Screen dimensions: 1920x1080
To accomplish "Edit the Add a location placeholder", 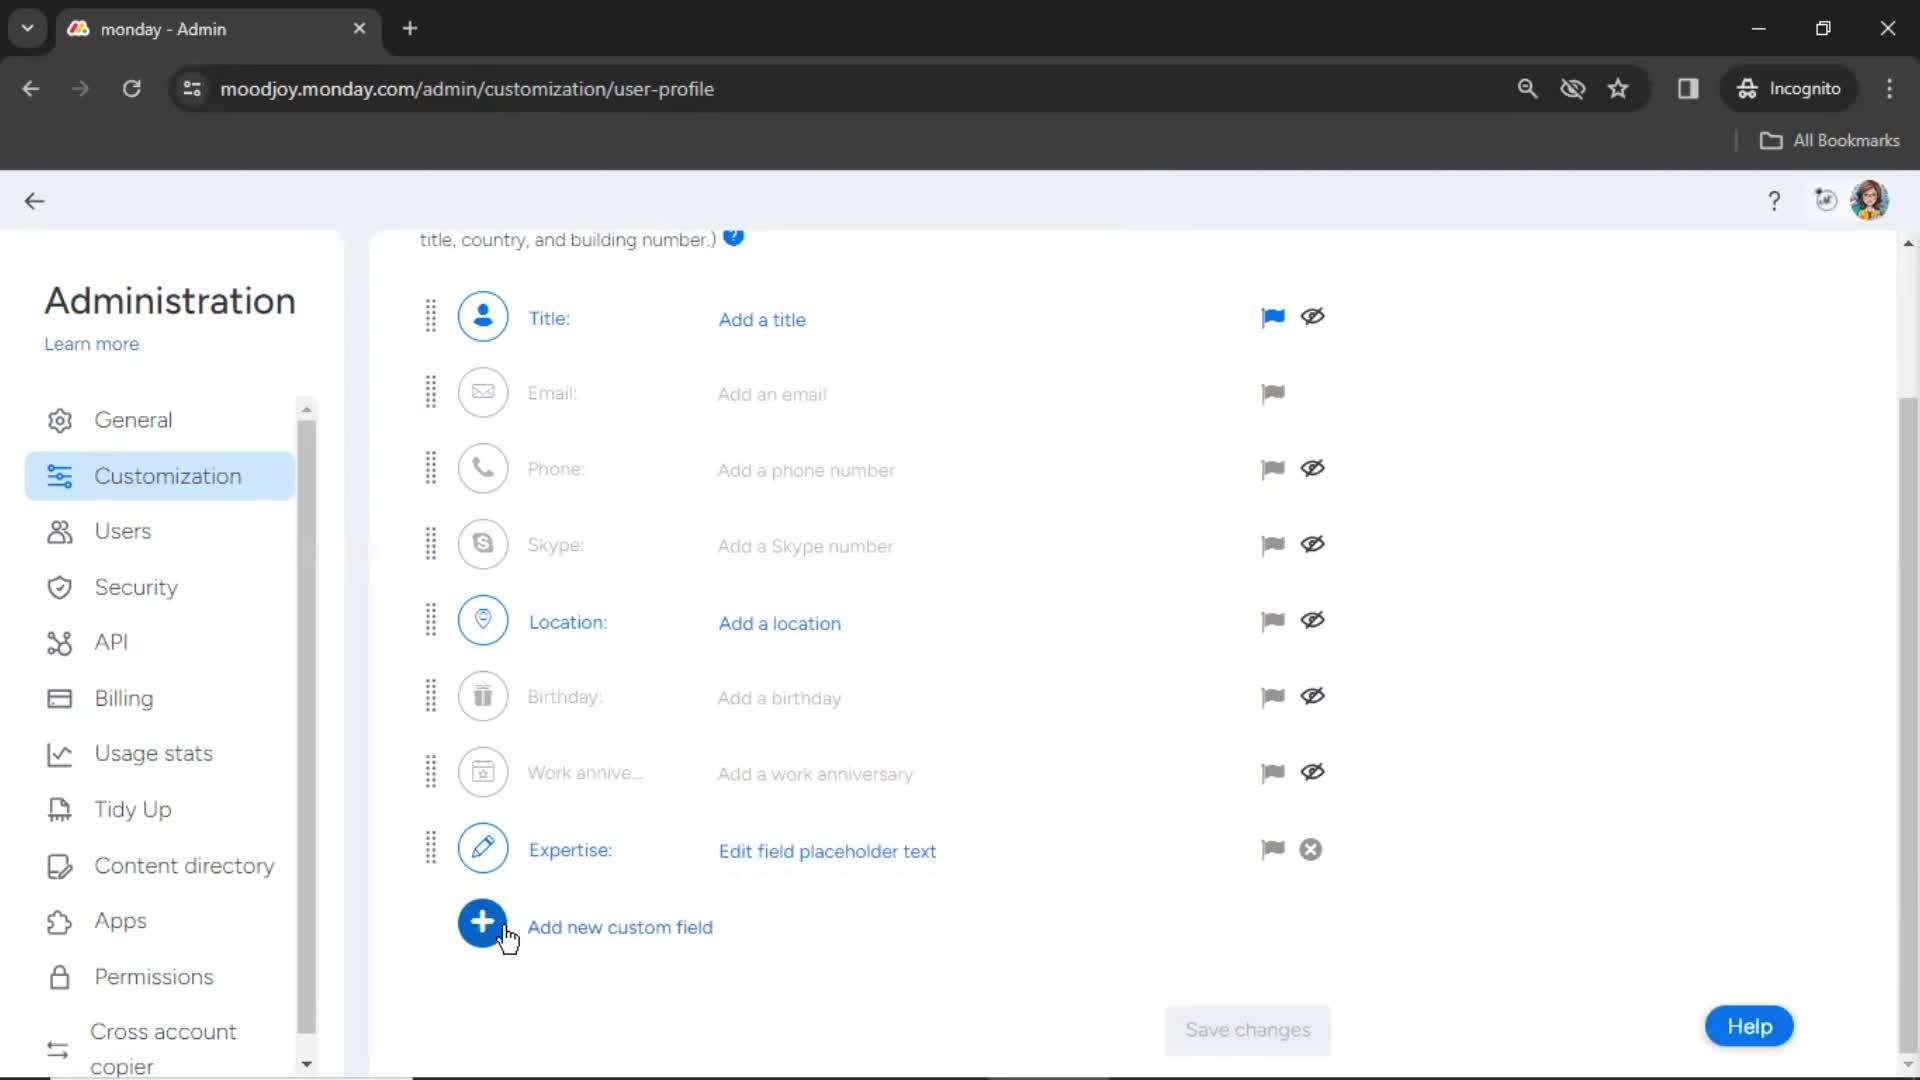I will [780, 623].
